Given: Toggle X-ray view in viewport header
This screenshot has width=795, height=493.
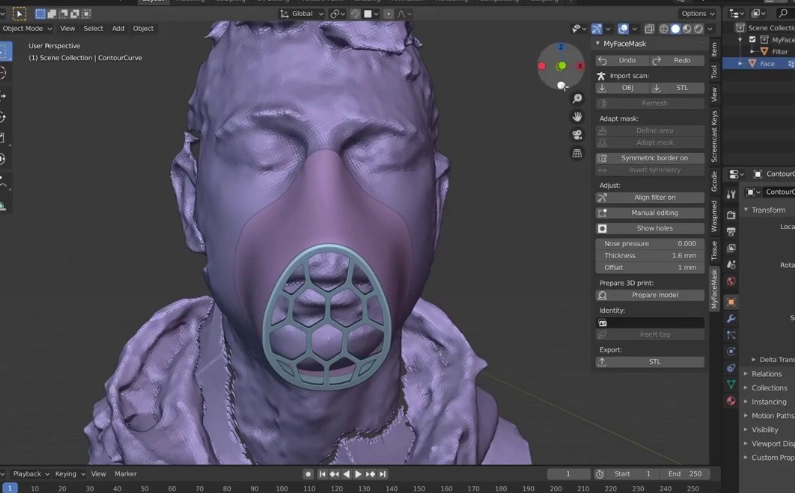Looking at the screenshot, I should (650, 29).
